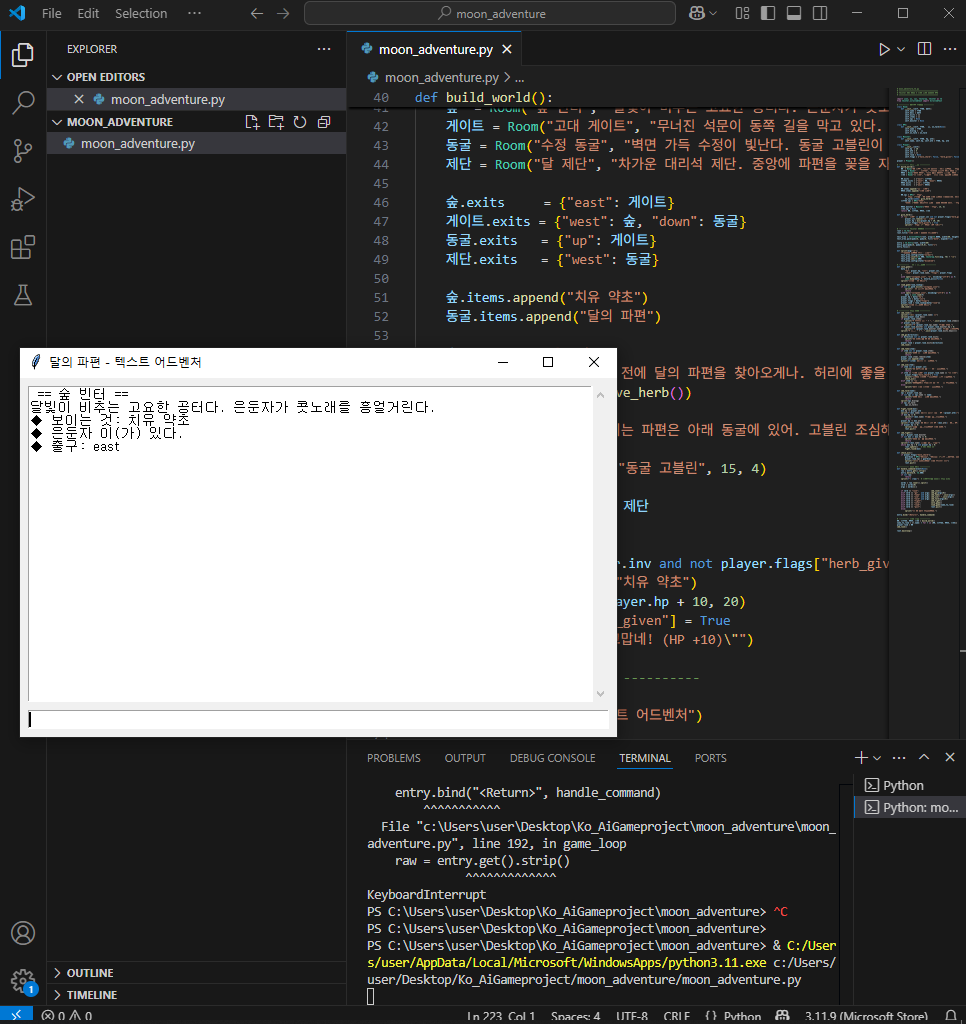
Task: Open editor More Actions ellipsis
Action: 950,49
